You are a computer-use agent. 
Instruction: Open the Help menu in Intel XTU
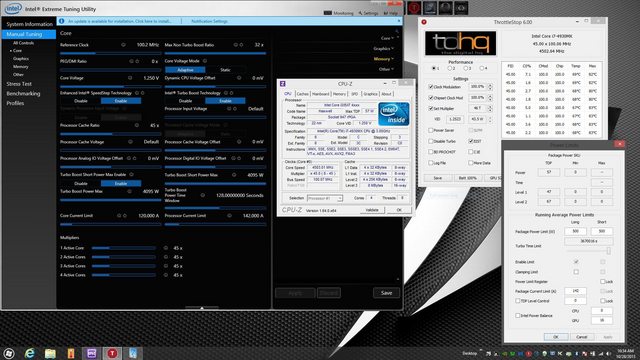pyautogui.click(x=391, y=13)
